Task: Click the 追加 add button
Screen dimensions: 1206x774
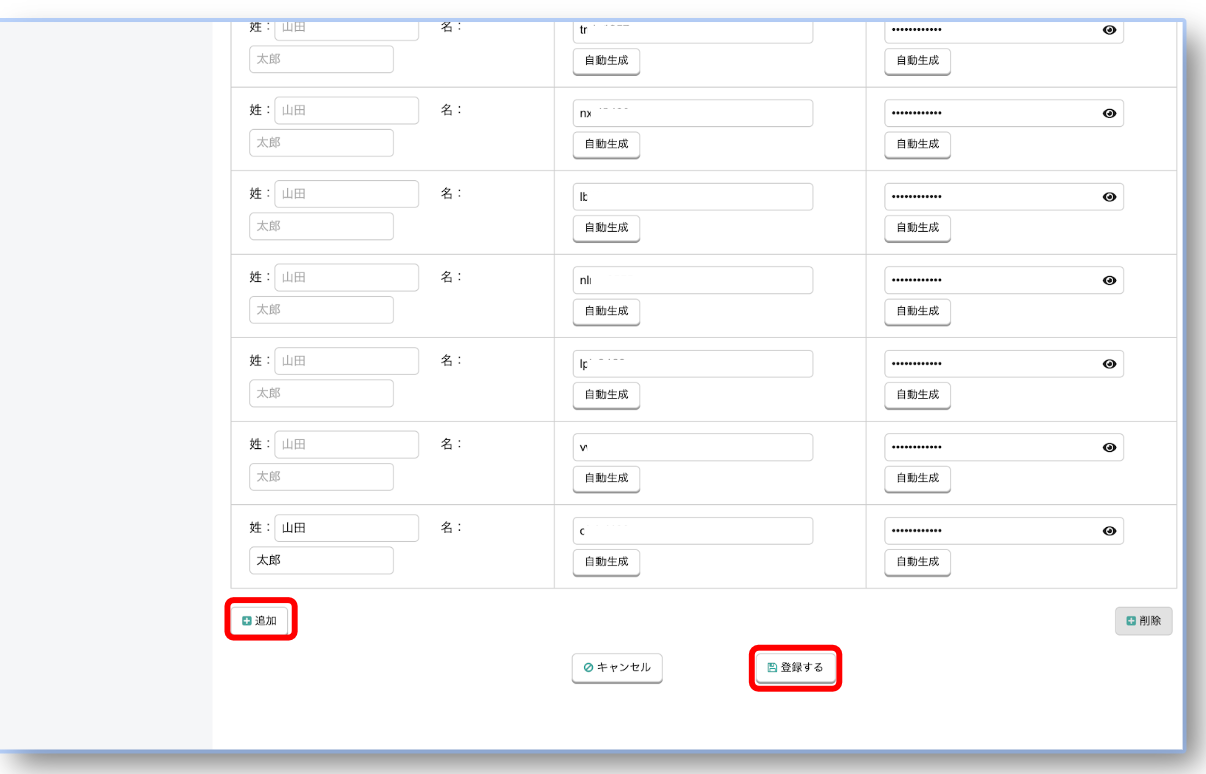Action: coord(260,621)
